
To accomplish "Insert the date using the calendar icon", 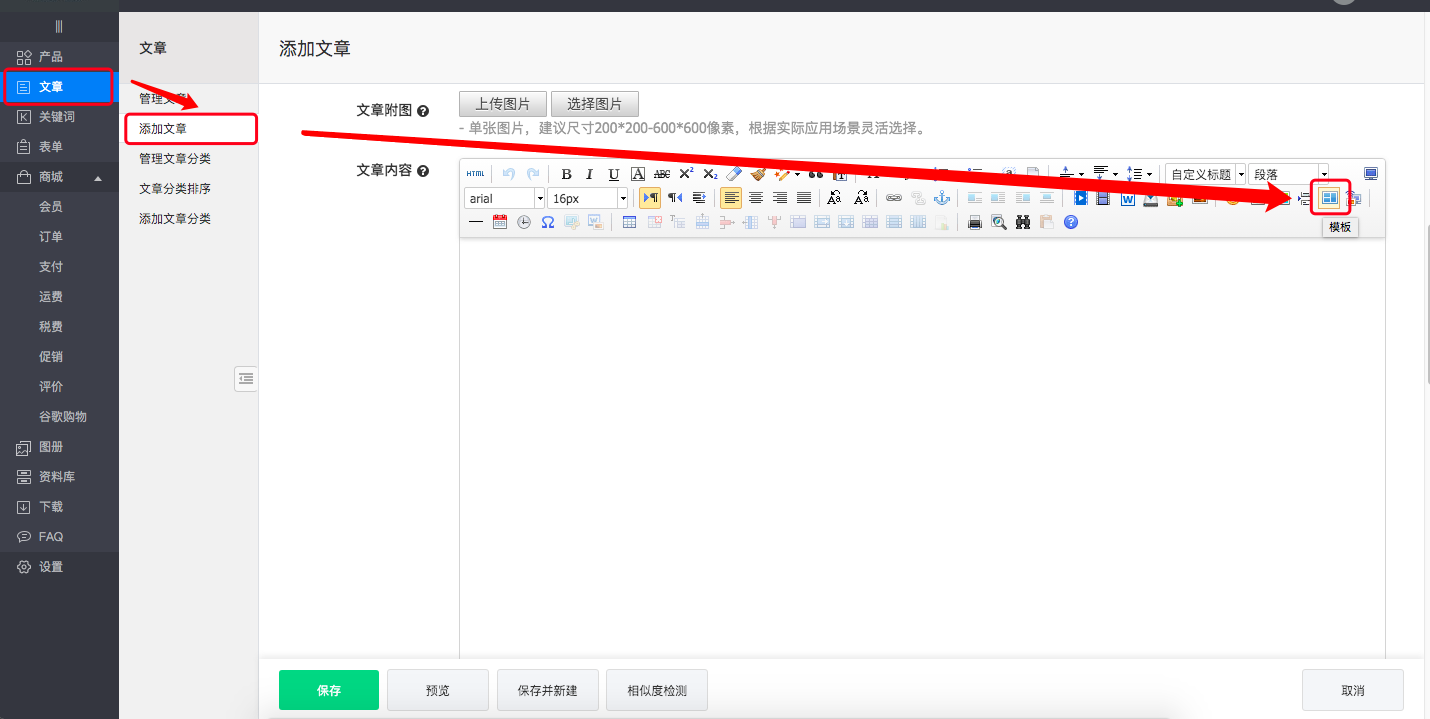I will [500, 223].
